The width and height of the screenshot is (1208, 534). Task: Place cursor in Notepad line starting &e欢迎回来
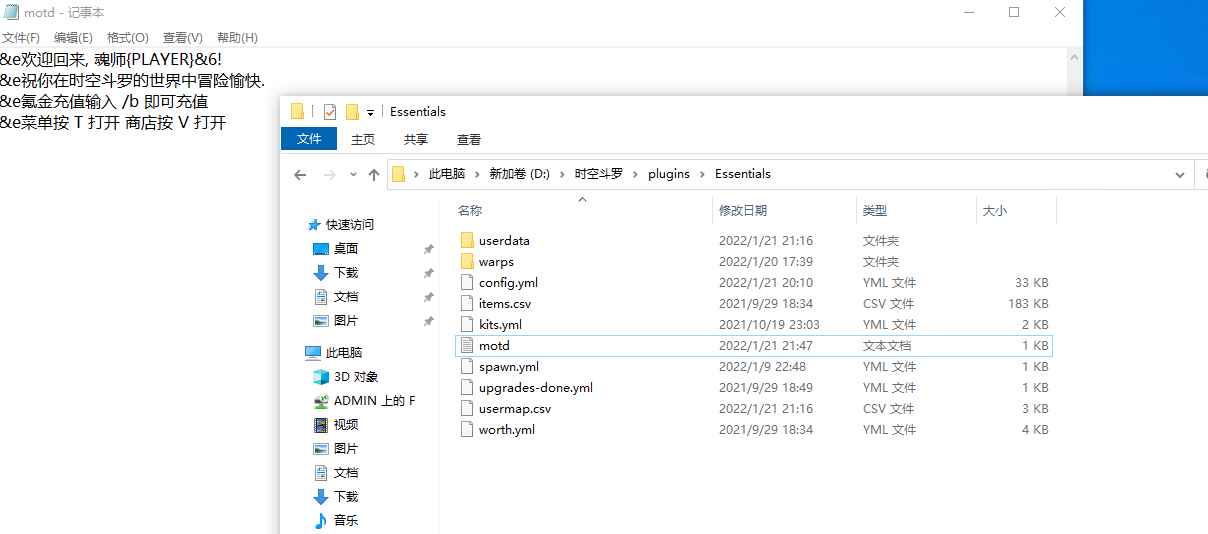(x=111, y=59)
